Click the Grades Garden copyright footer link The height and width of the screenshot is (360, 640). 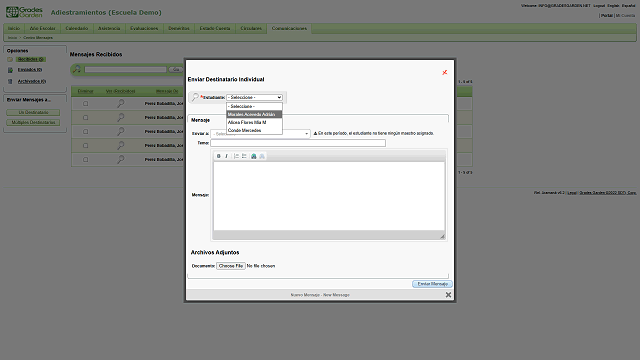point(608,193)
